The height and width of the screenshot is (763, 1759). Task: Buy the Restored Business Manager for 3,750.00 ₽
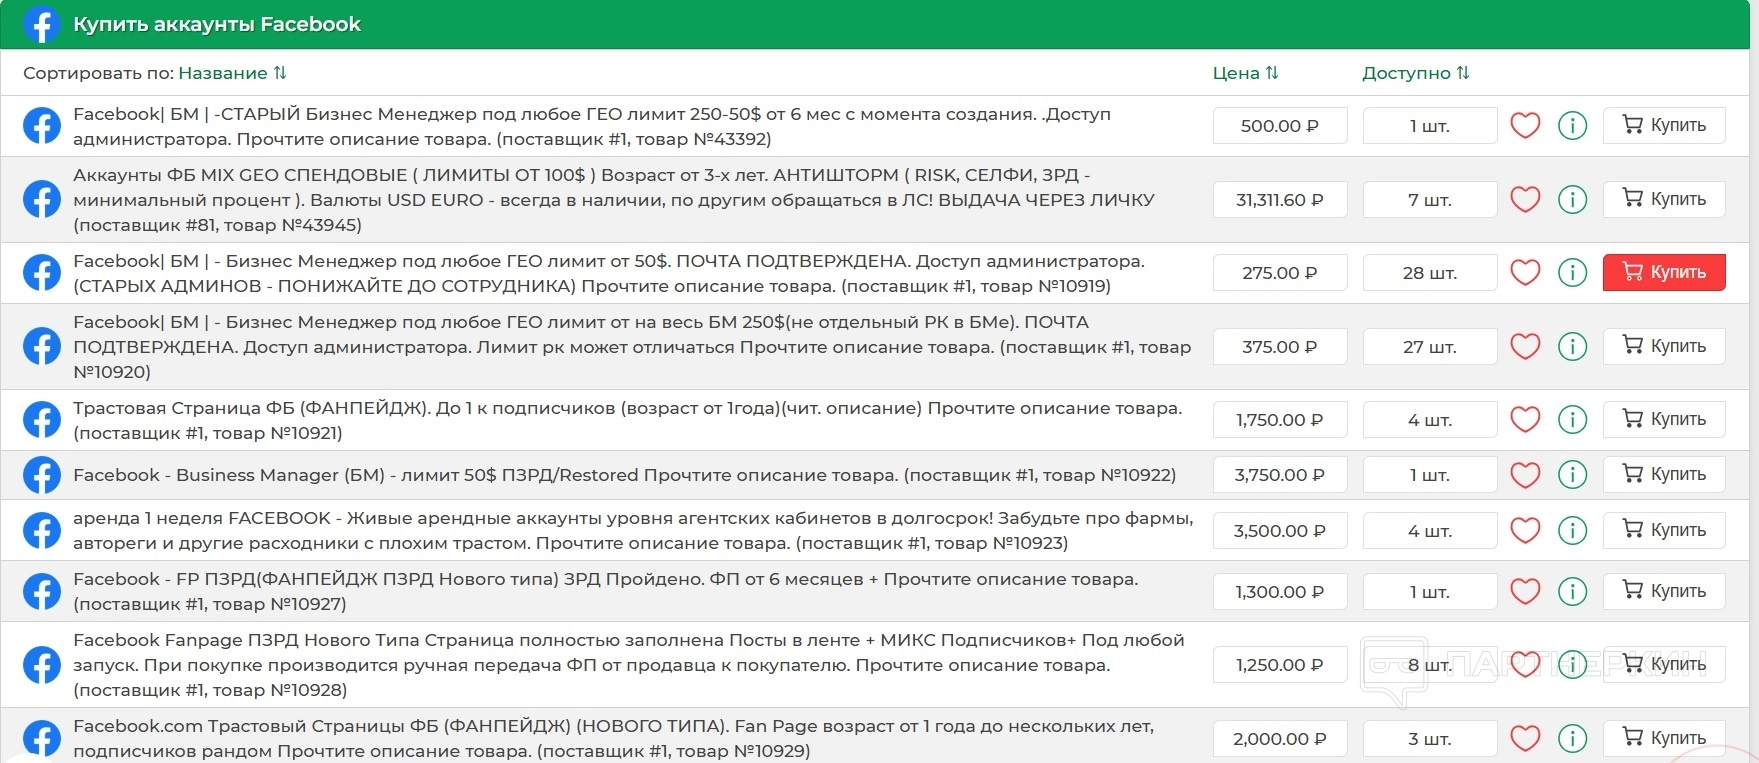point(1664,475)
